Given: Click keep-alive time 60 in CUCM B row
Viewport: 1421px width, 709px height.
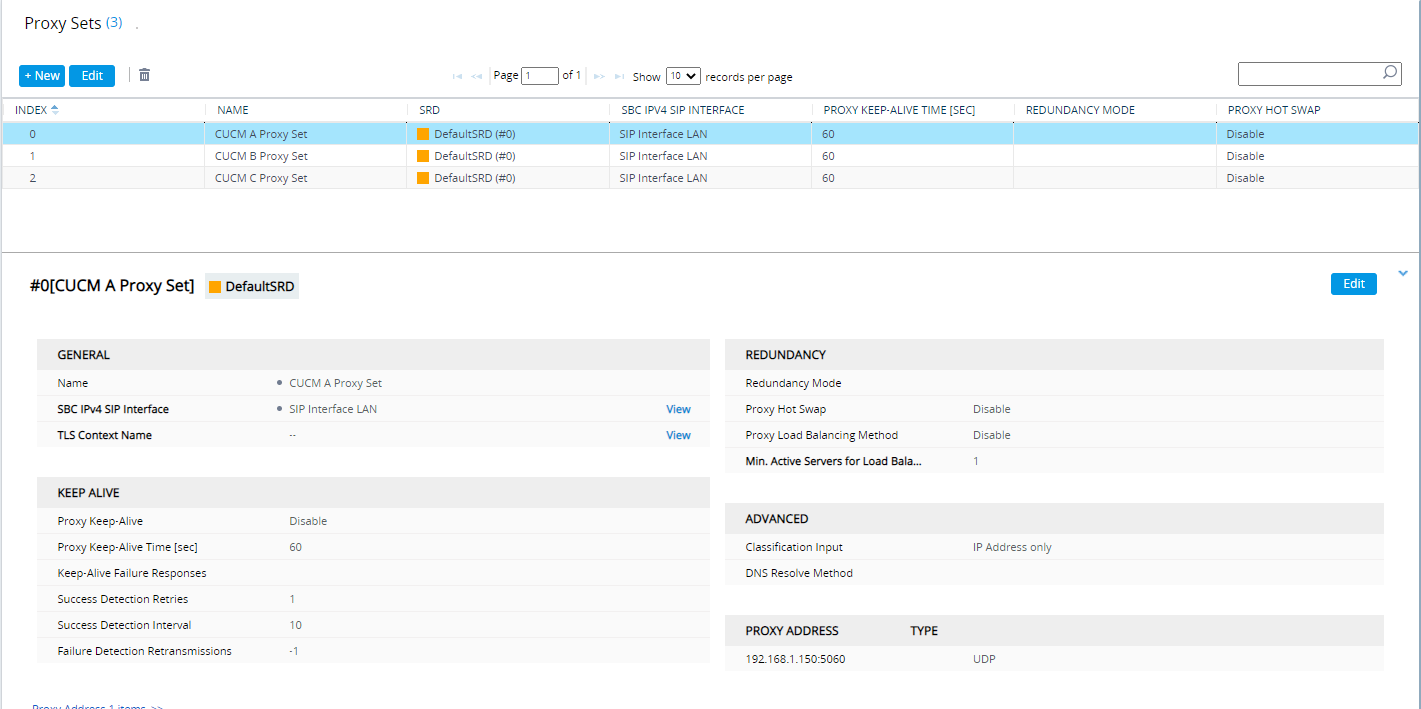Looking at the screenshot, I should click(829, 156).
